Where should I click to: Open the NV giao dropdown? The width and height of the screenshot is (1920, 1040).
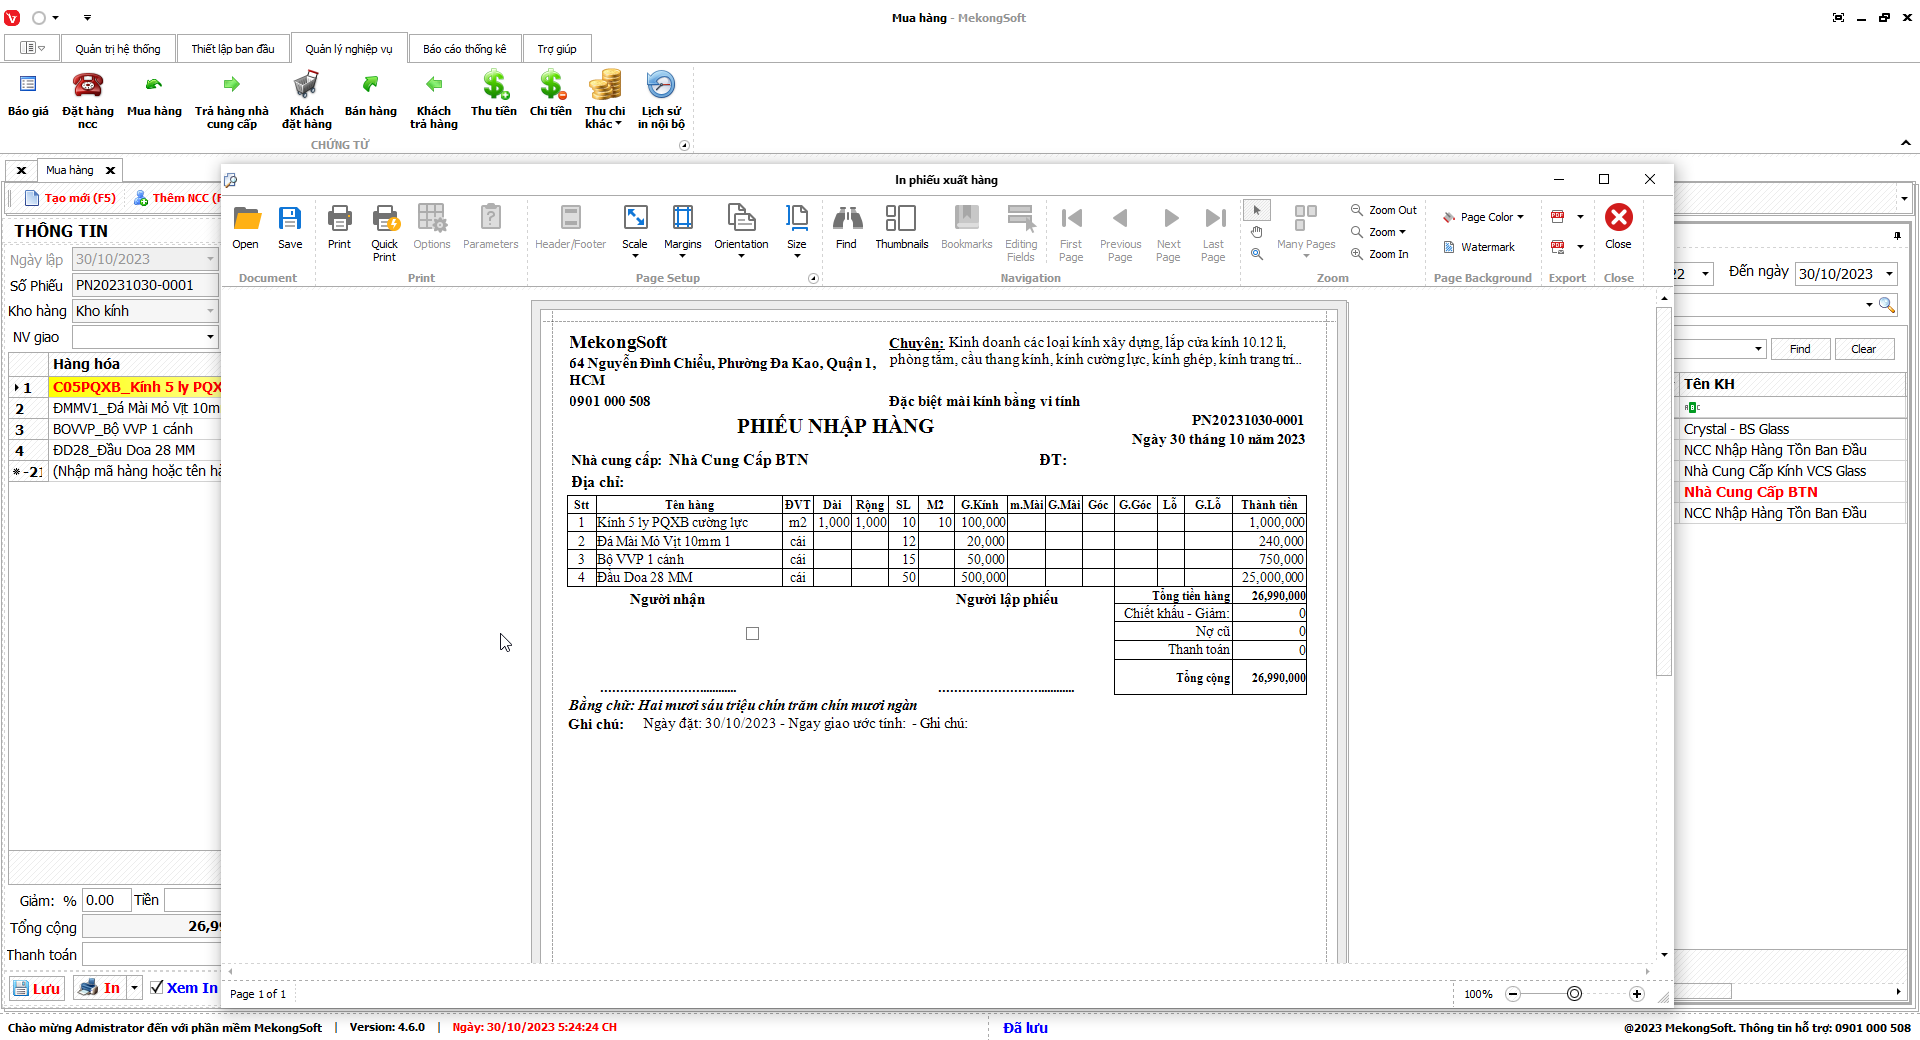pos(210,337)
